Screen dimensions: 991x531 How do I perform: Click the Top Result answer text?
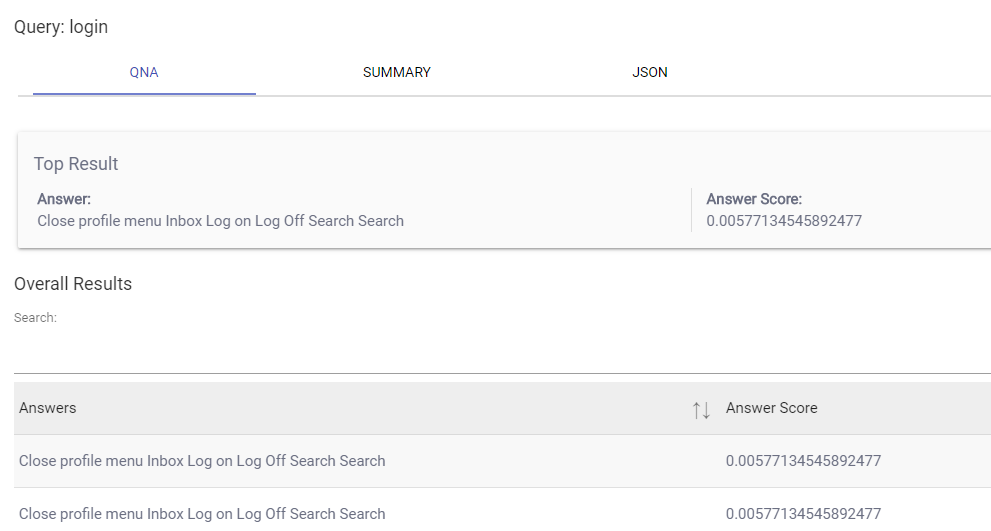pyautogui.click(x=220, y=221)
